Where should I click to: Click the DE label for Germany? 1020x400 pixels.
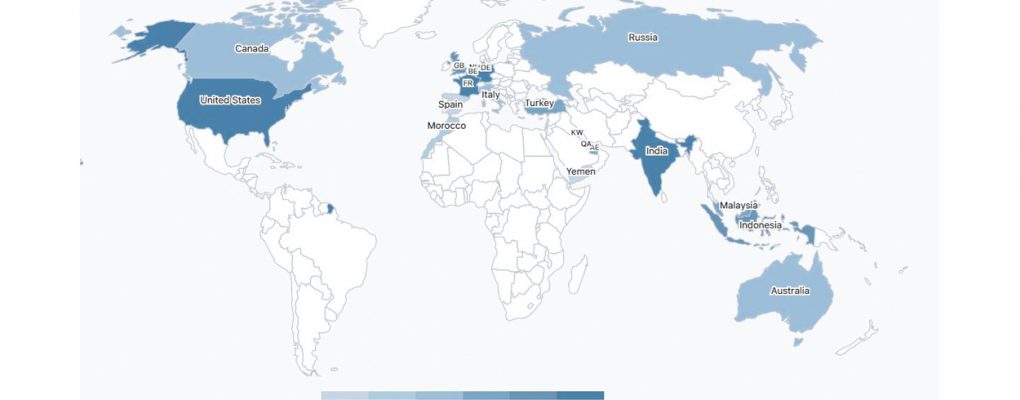(x=486, y=68)
